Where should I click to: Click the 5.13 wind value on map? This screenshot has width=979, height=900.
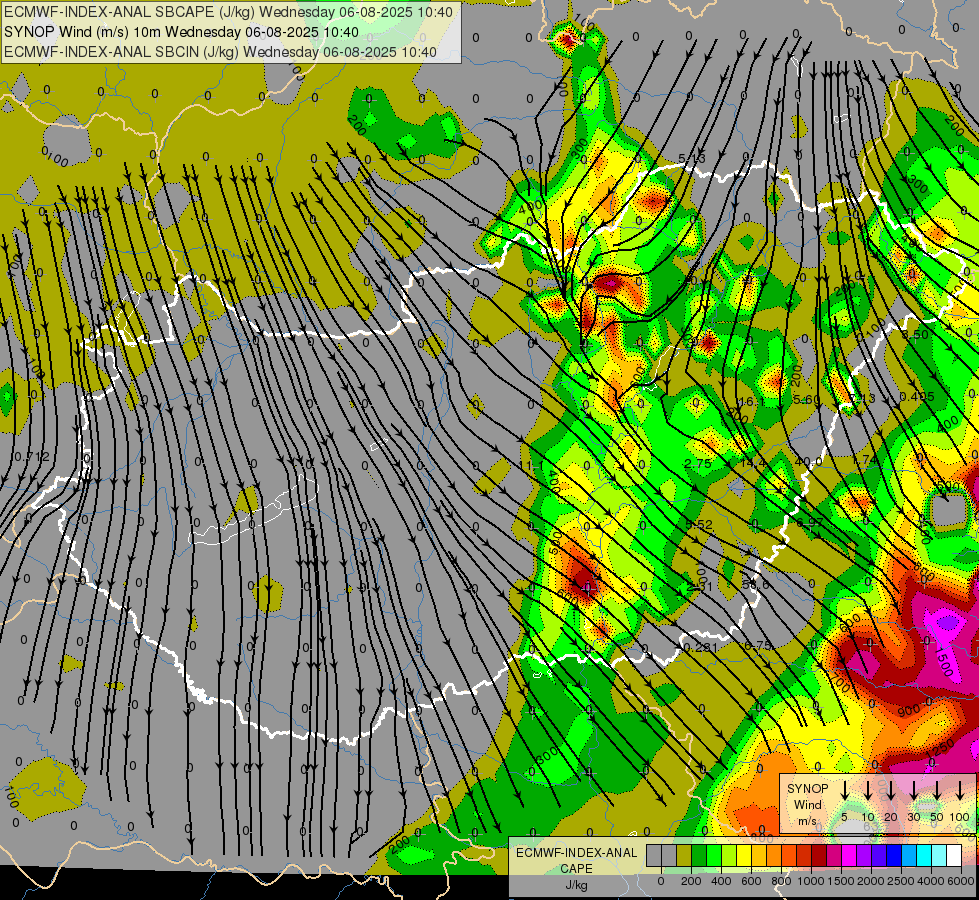(x=692, y=159)
